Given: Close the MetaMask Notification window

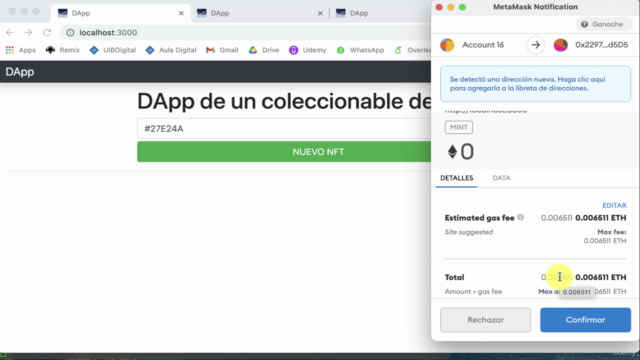Looking at the screenshot, I should [x=439, y=7].
